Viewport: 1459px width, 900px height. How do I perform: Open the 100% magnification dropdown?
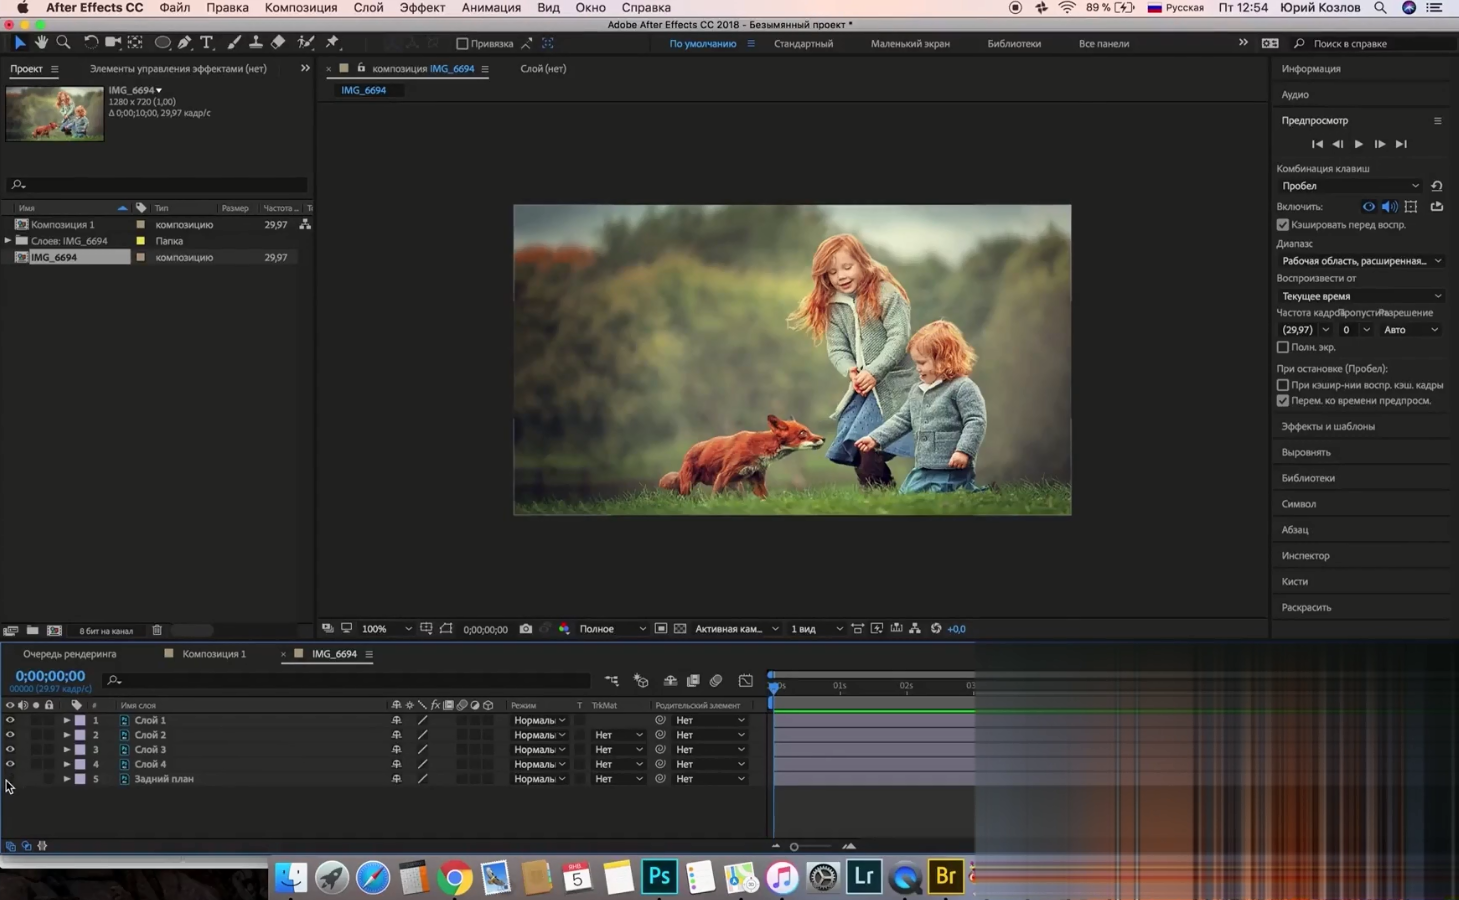coord(386,629)
